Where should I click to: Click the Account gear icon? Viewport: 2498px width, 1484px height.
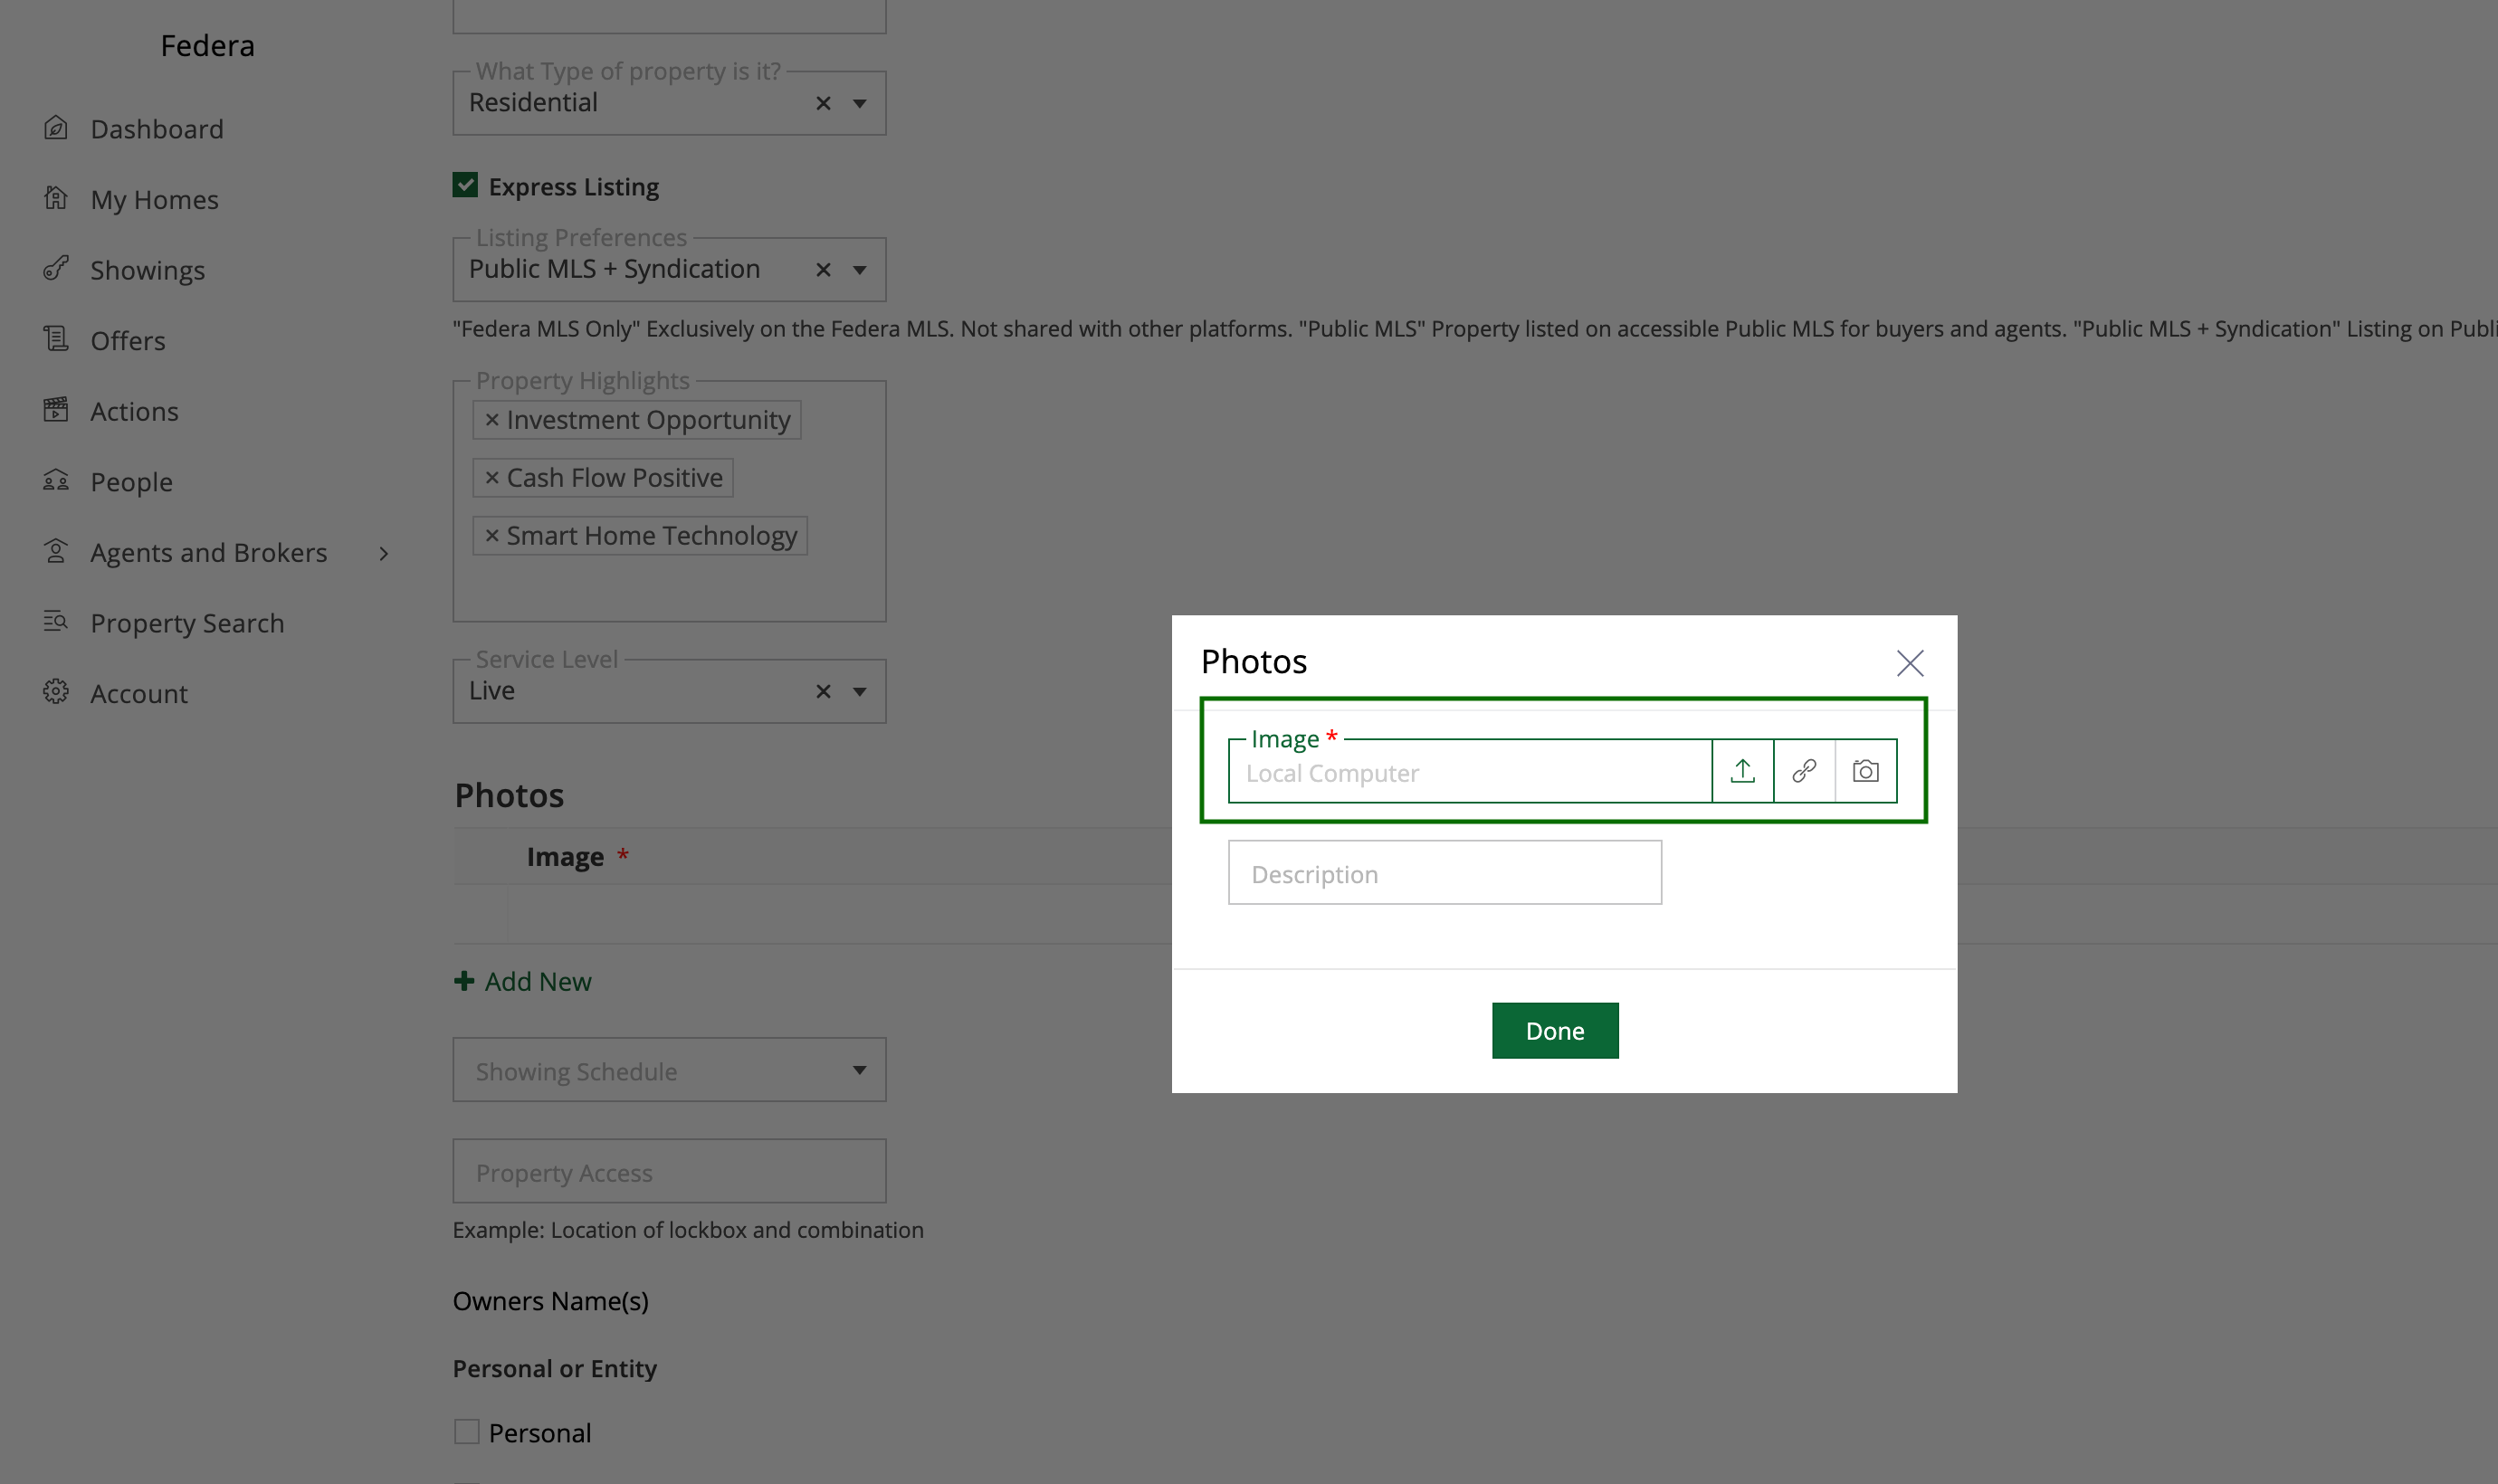point(56,692)
